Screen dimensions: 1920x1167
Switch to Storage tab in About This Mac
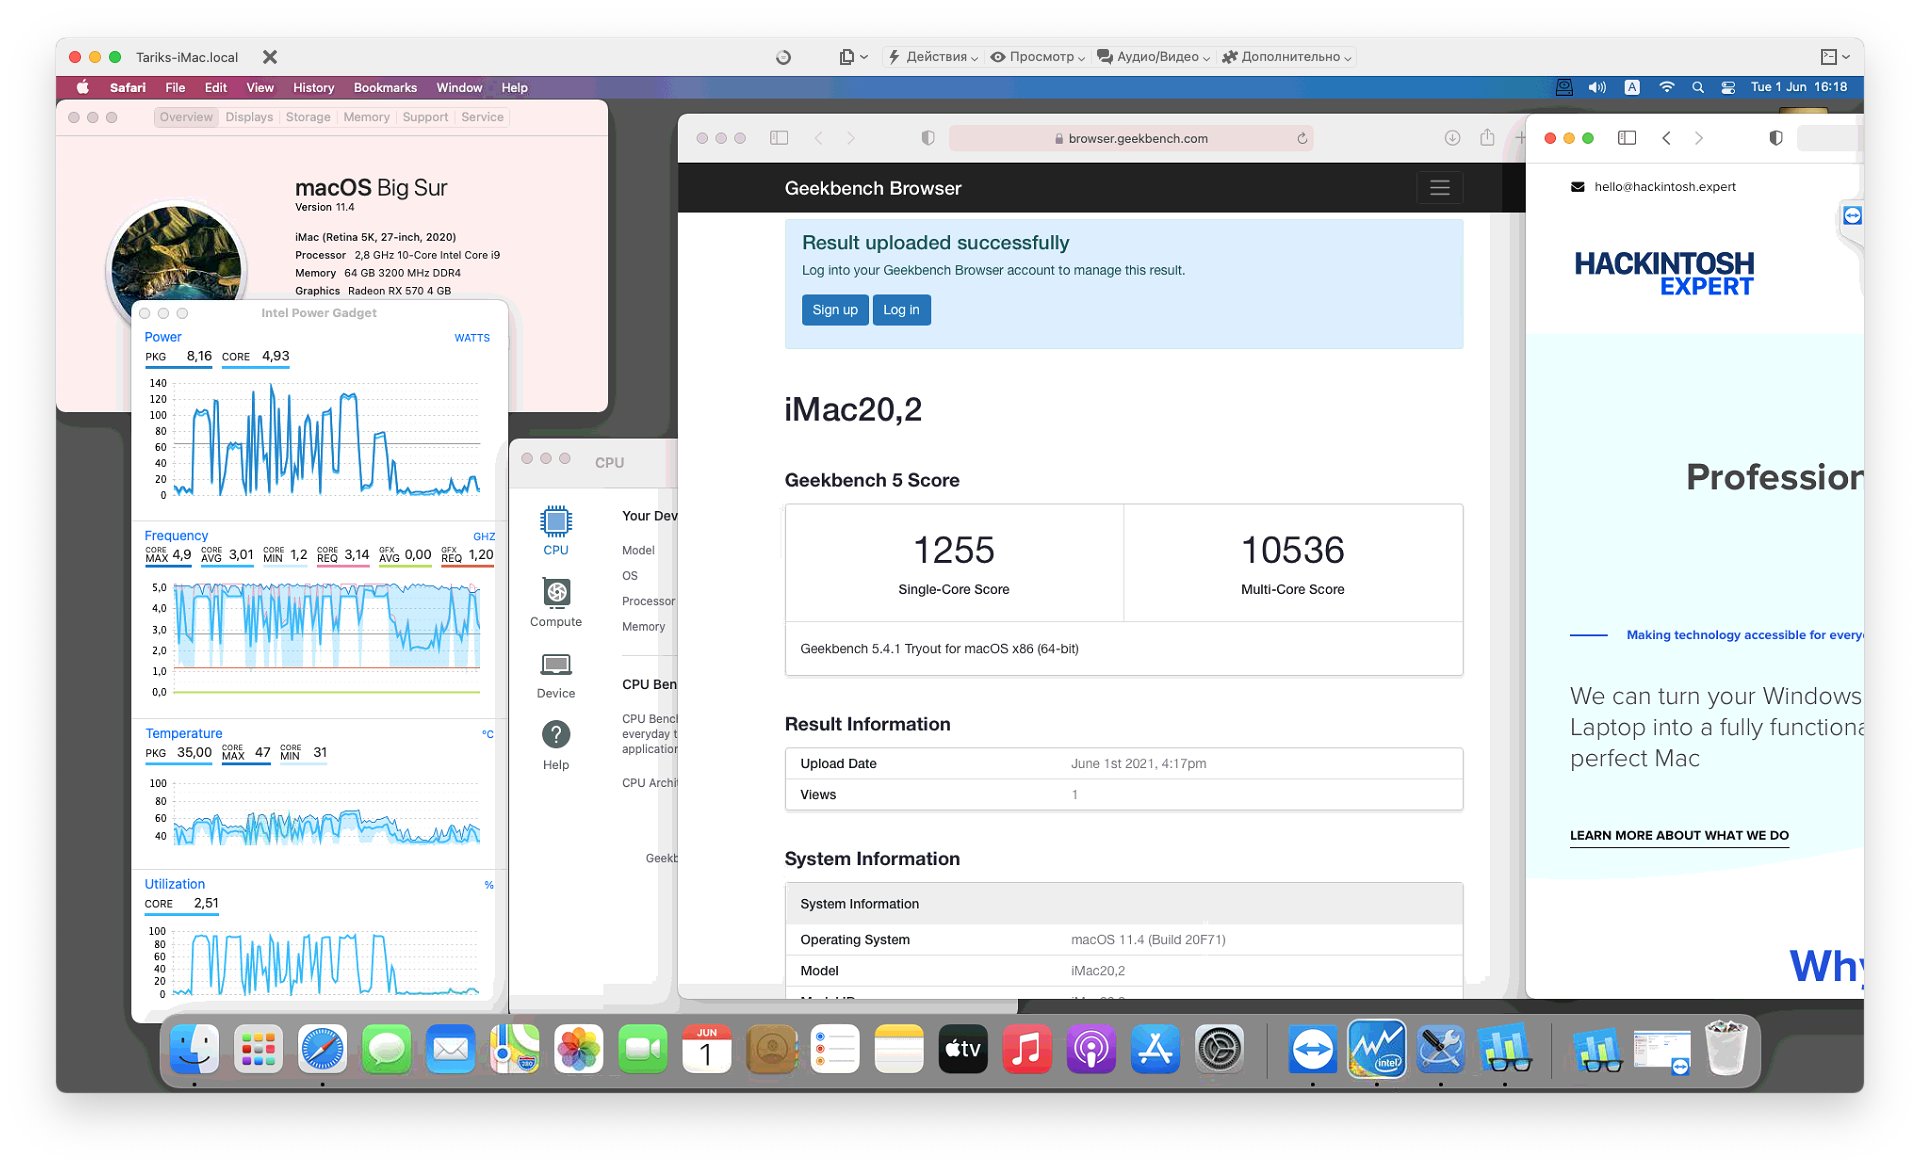pyautogui.click(x=308, y=117)
